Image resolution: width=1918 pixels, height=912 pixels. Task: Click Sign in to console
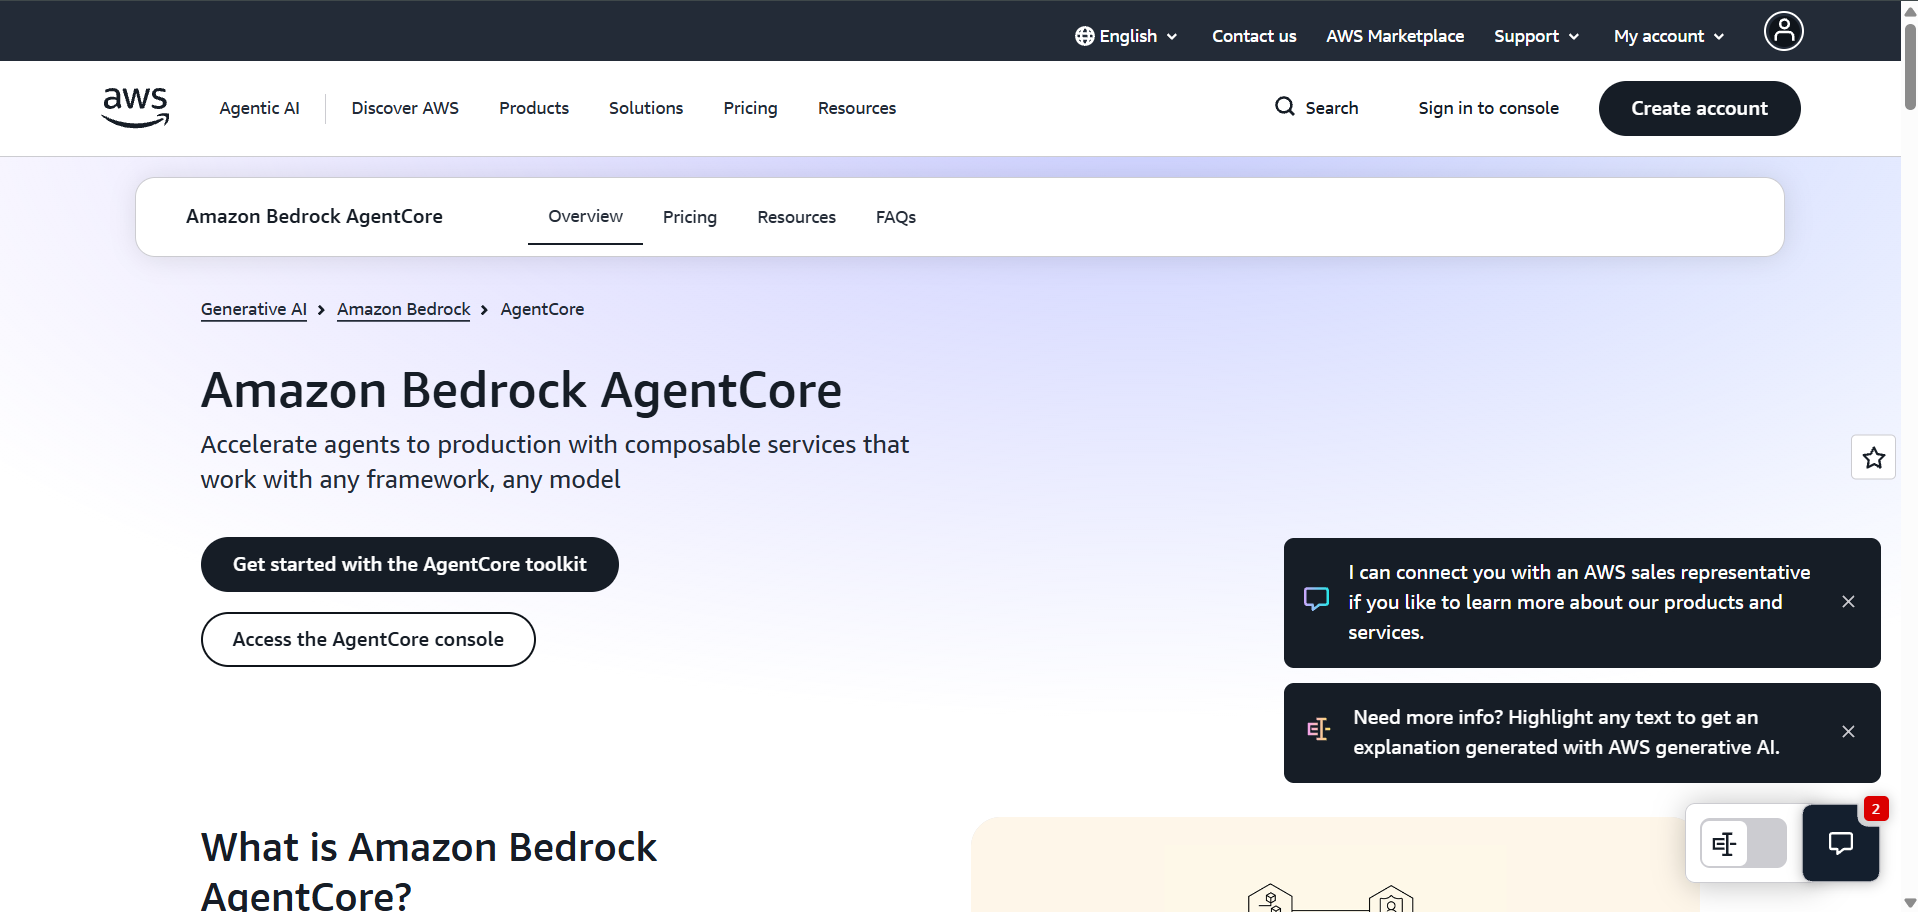[1488, 108]
